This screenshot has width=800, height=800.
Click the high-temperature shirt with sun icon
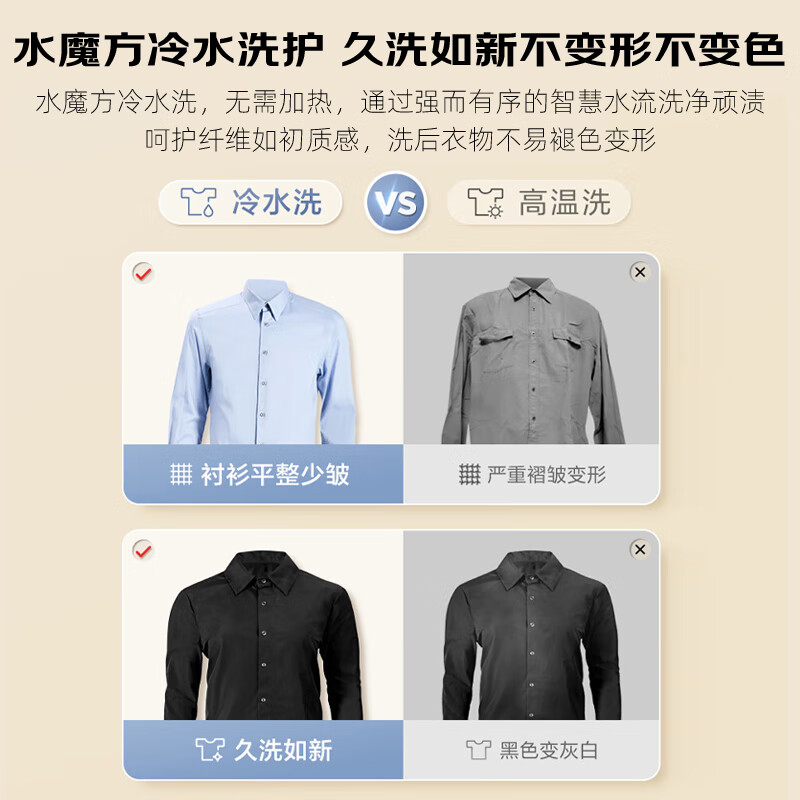[485, 202]
